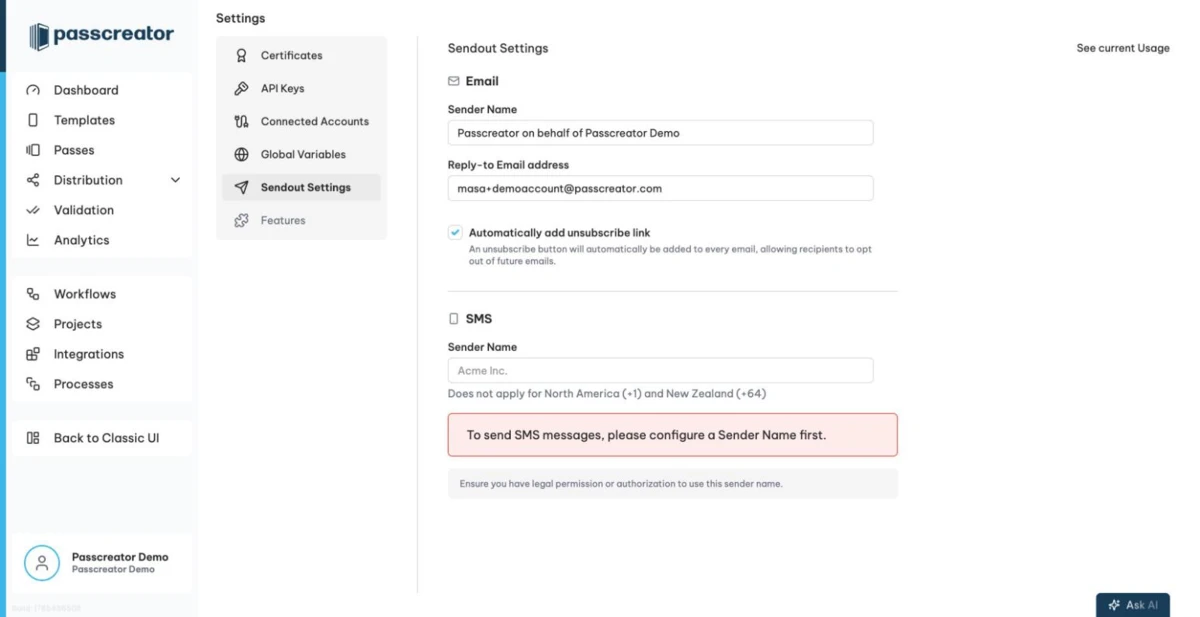Click the Validation double-check icon
This screenshot has height=617, width=1200.
point(33,210)
